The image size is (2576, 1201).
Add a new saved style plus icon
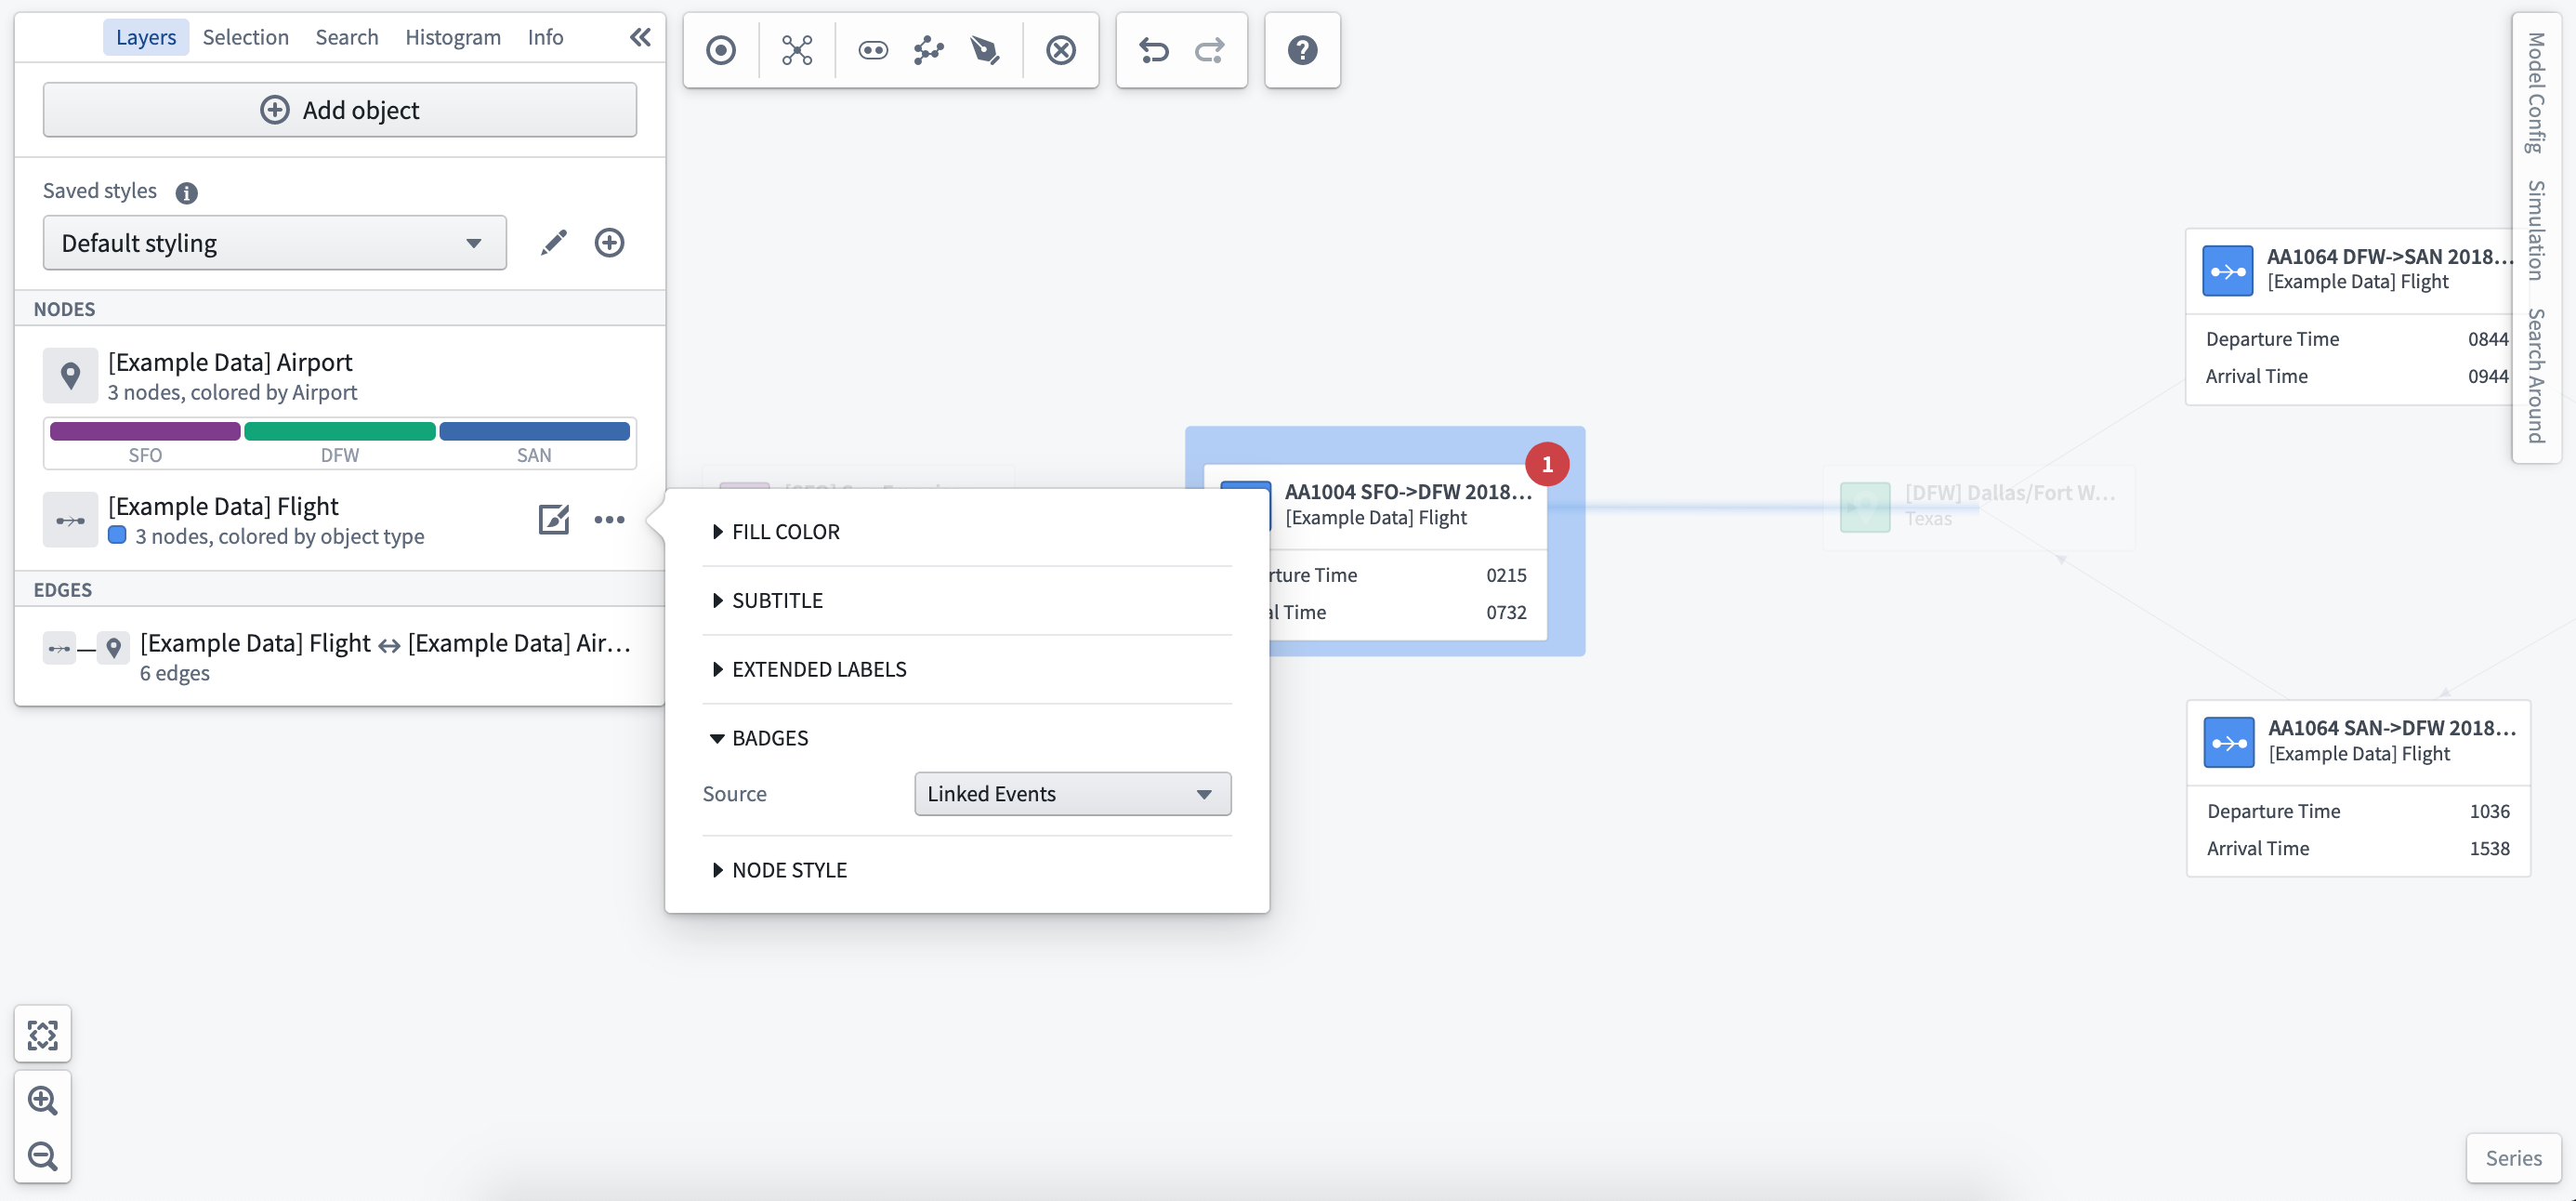(609, 243)
